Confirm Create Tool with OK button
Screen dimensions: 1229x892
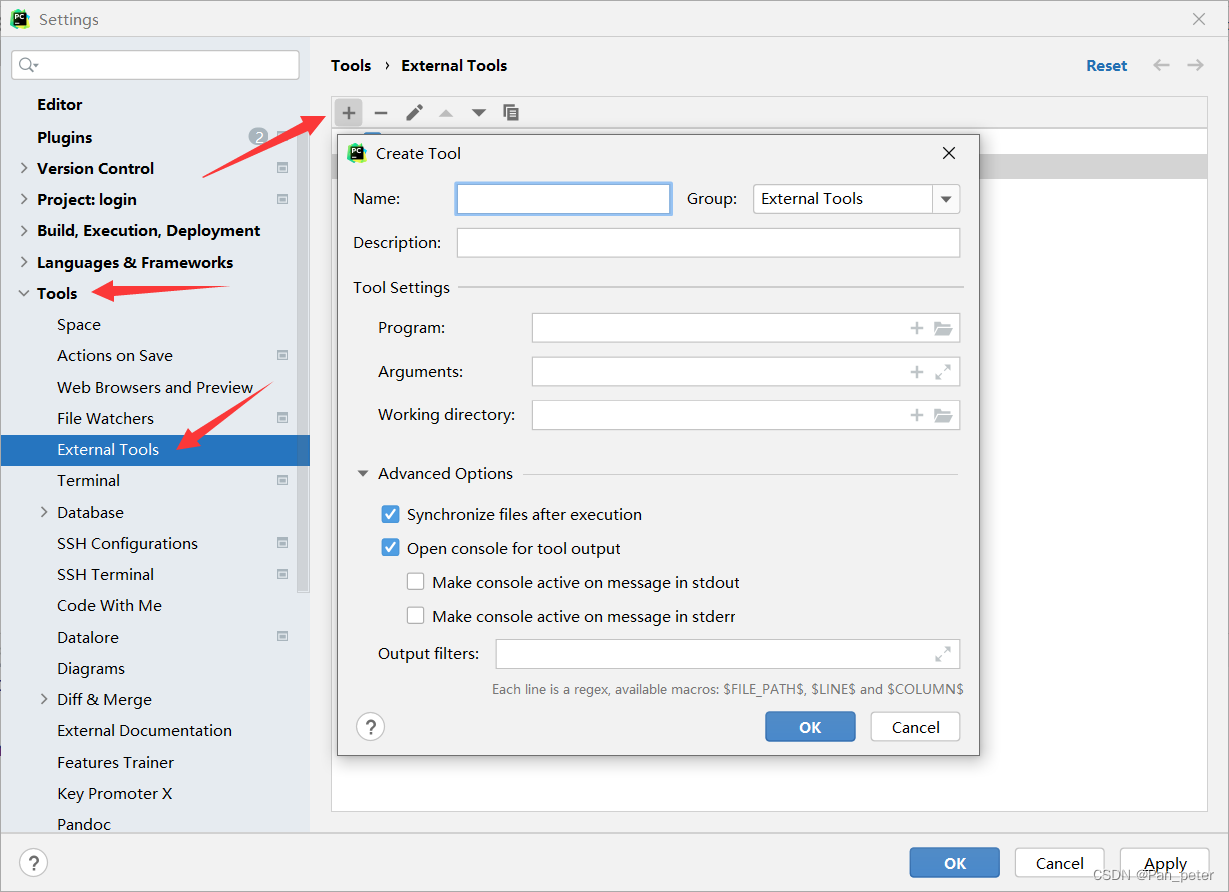click(810, 727)
